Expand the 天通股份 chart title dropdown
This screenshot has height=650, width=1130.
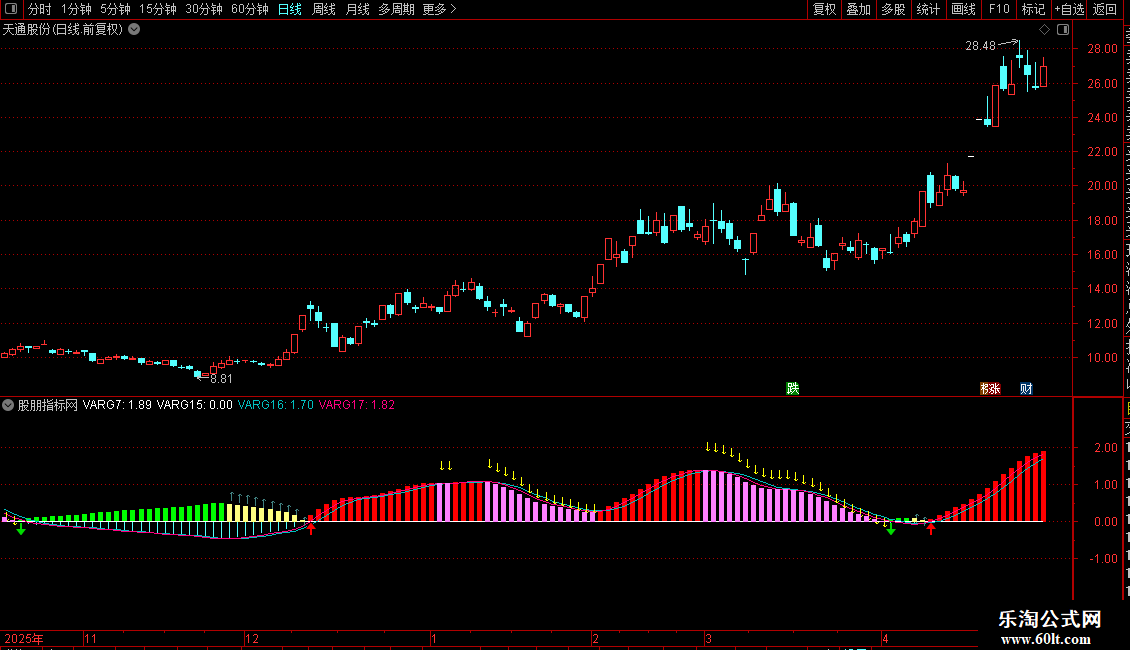click(x=134, y=30)
